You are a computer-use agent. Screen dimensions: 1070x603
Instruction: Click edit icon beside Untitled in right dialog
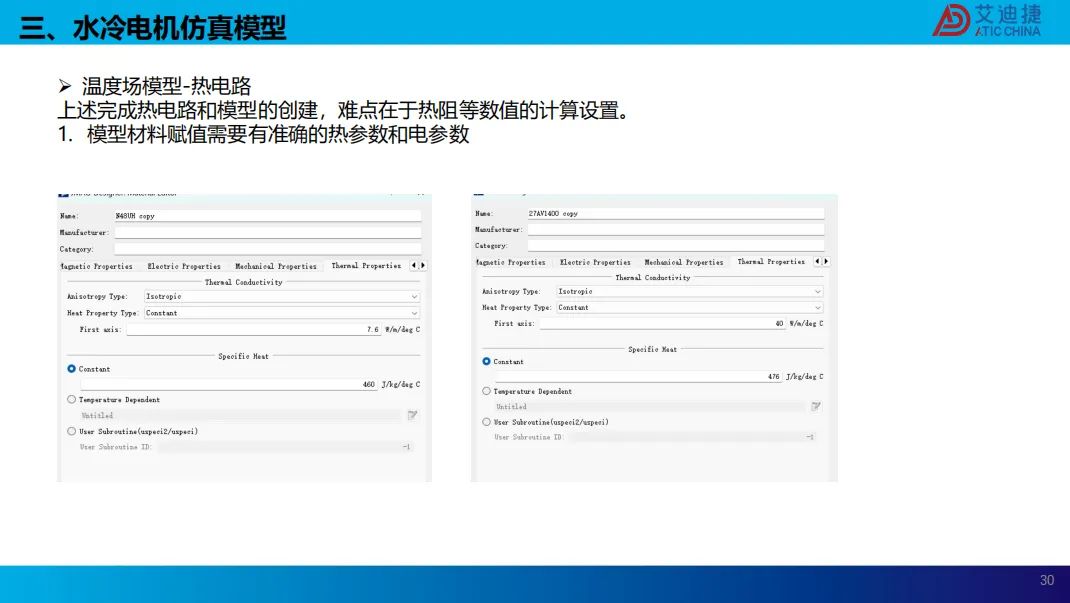coord(815,406)
